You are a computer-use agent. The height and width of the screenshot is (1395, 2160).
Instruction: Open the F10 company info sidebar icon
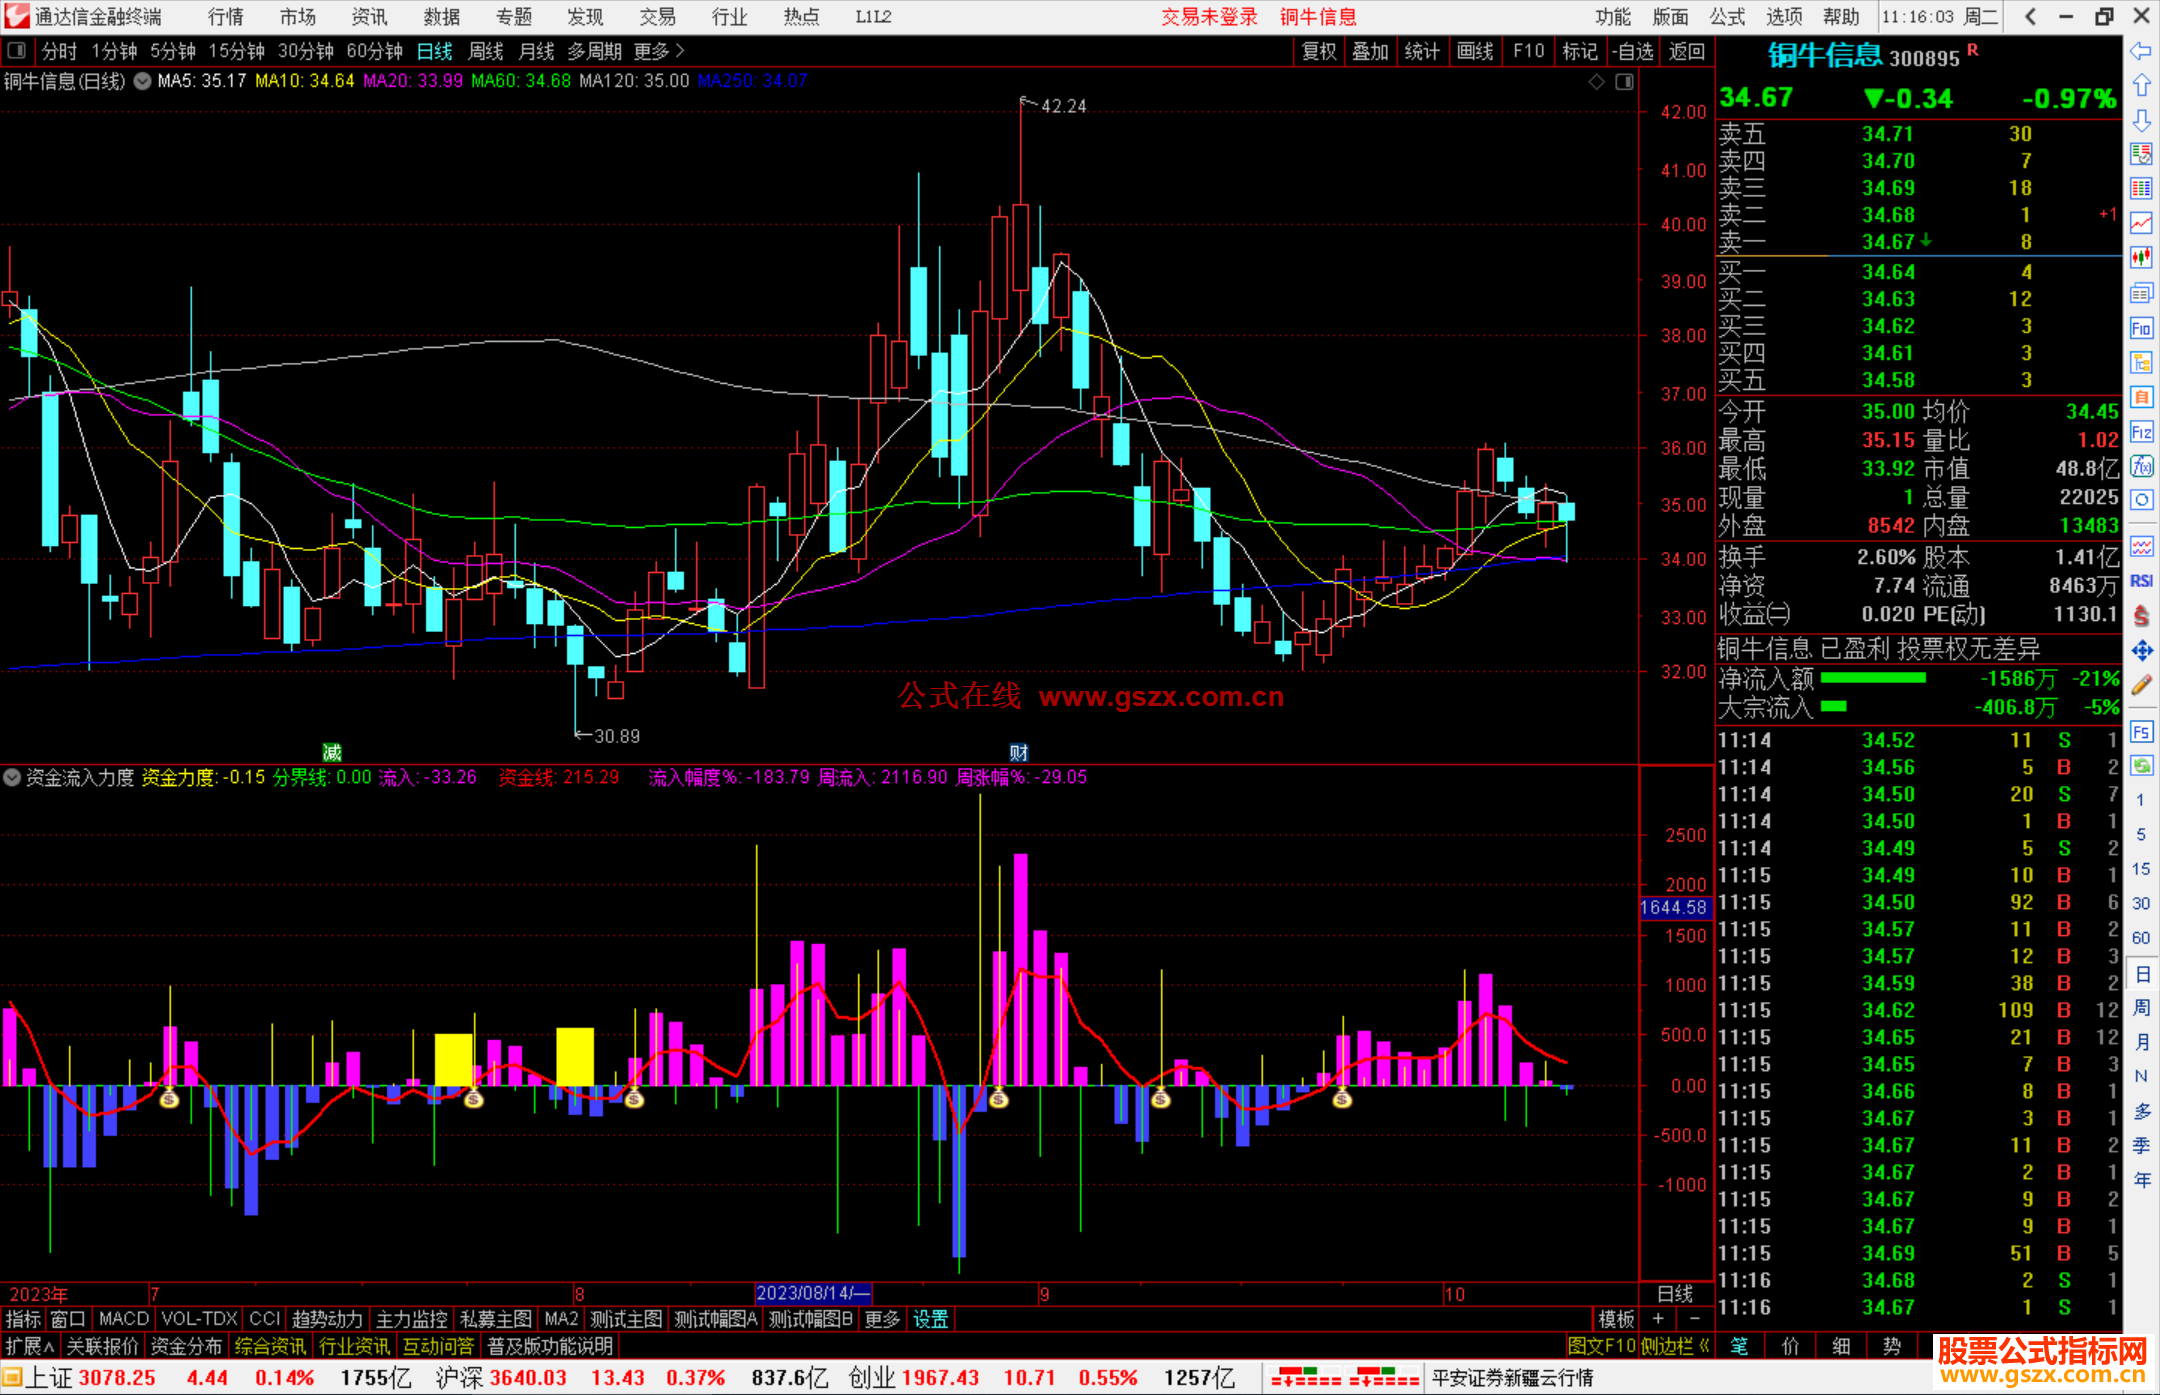[x=2141, y=328]
